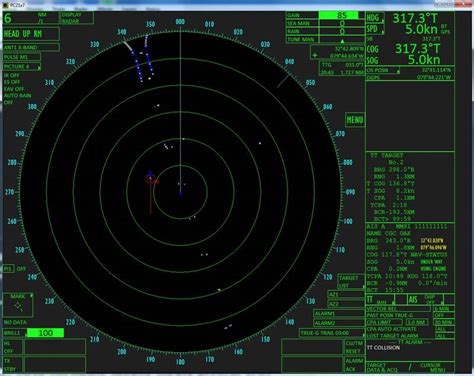Click the 090 bearing scale label
Viewport: 474px width, 376px height.
350,192
